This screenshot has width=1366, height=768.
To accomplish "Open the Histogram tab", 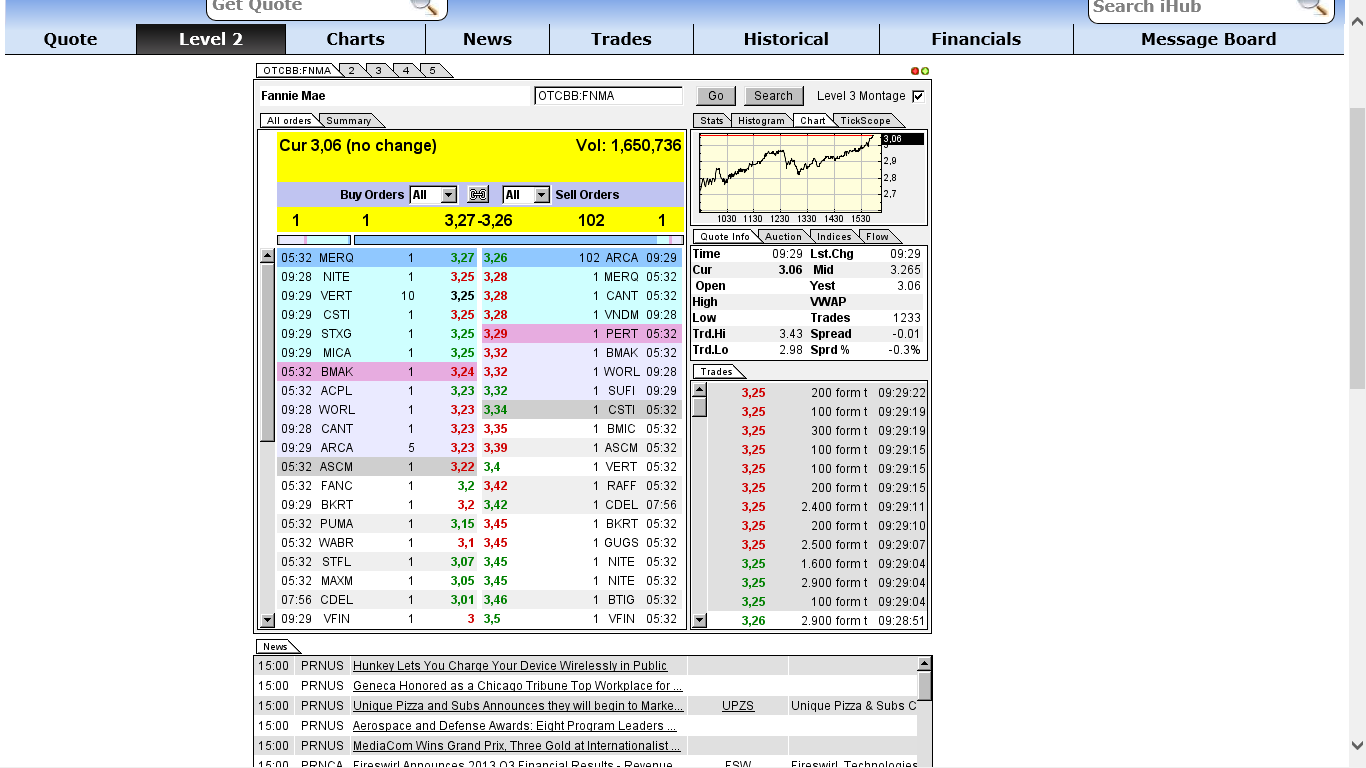I will (x=762, y=120).
